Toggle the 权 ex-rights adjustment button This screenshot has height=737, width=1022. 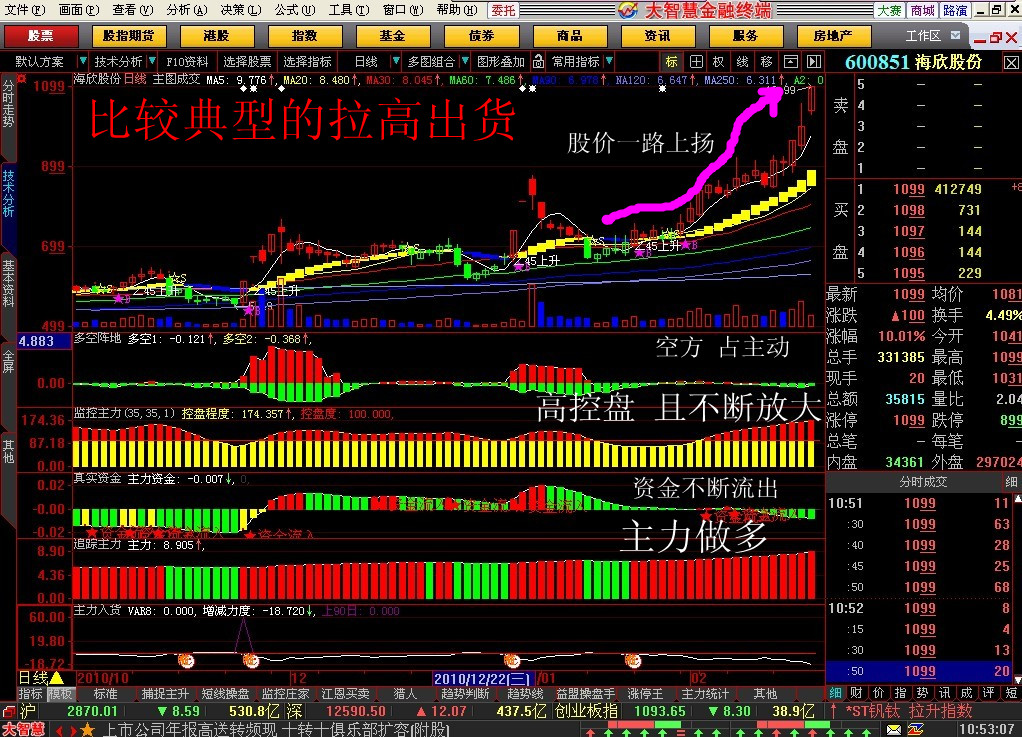(718, 62)
